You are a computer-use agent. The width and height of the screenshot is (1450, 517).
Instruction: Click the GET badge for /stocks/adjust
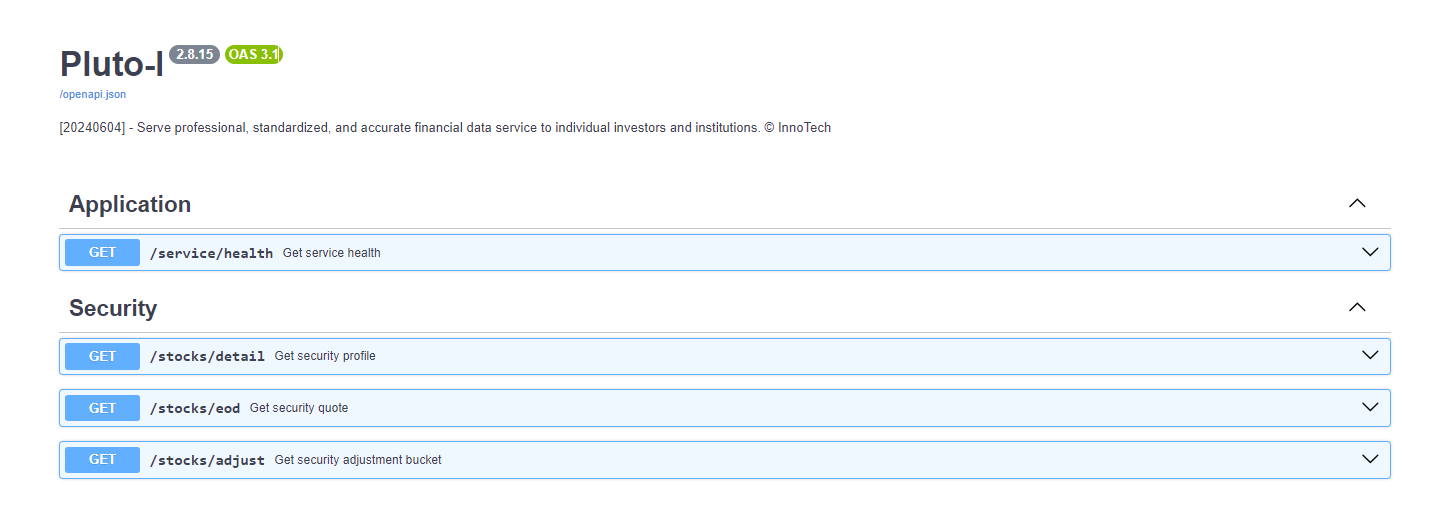pyautogui.click(x=102, y=460)
